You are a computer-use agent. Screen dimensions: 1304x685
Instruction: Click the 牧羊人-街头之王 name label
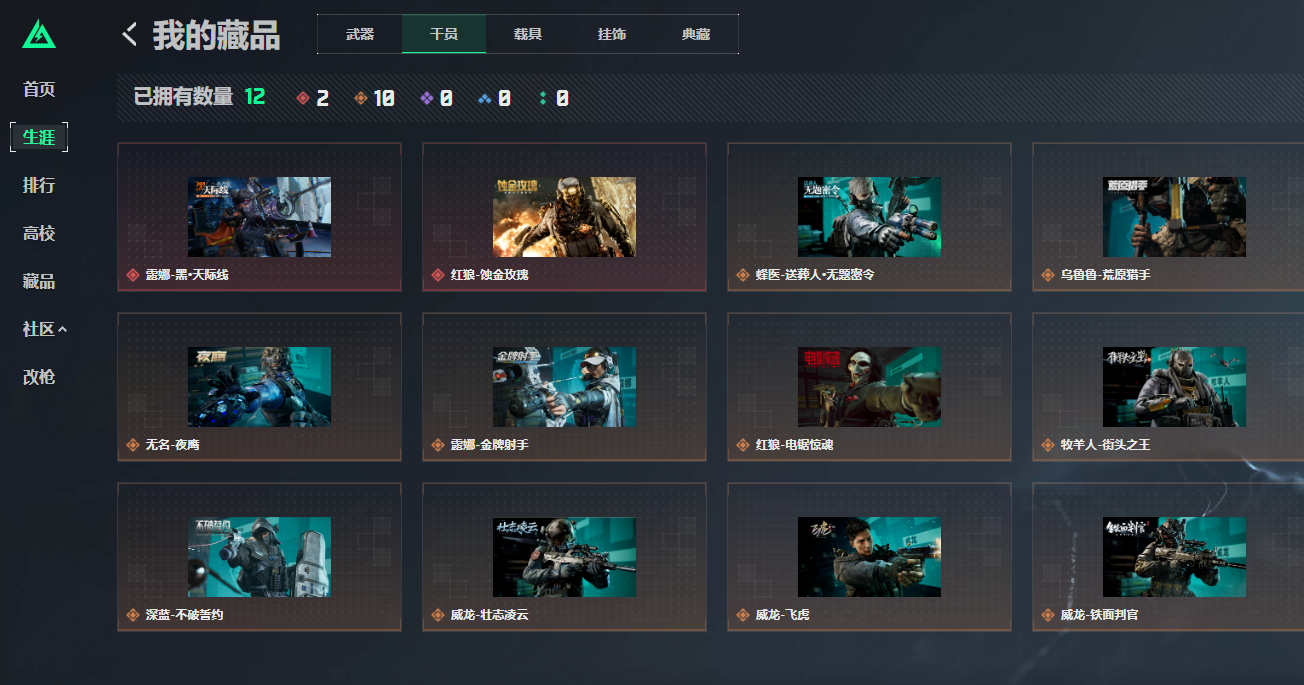point(1105,445)
